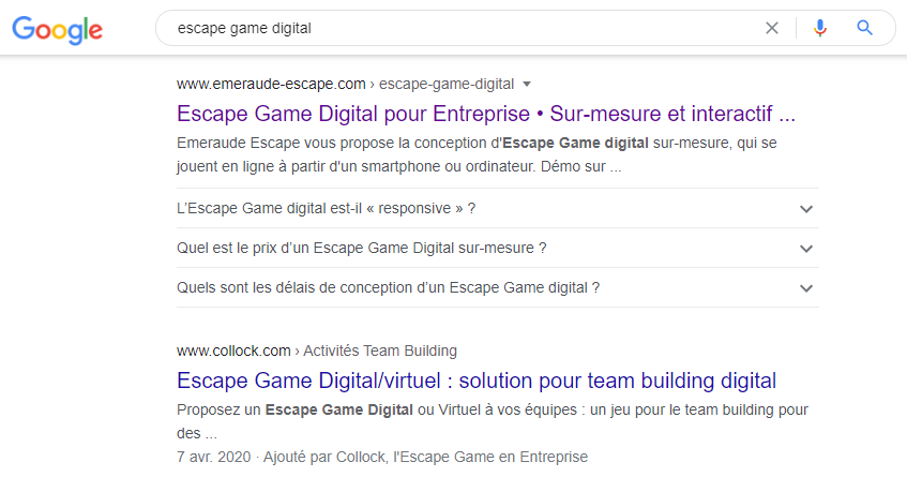908x492 pixels.
Task: Open the dropdown arrow beside the emeraude-escape URL
Action: pos(527,83)
